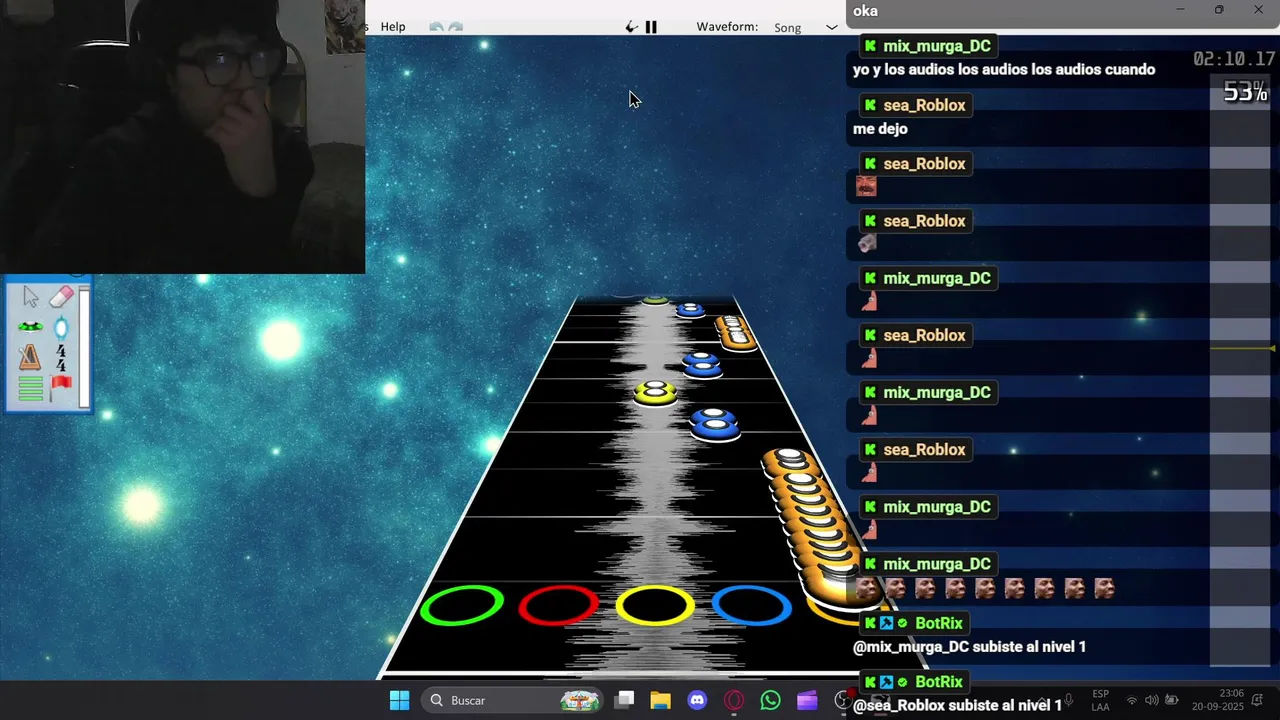Click '@mix_murga_DC subiste al nivel 1' message
Image resolution: width=1280 pixels, height=720 pixels.
[969, 647]
